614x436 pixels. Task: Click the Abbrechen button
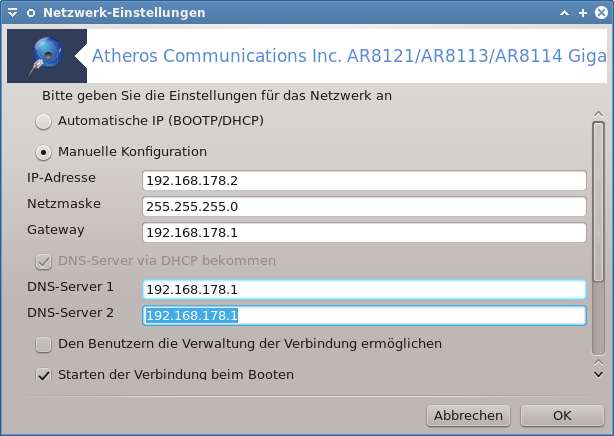(468, 416)
